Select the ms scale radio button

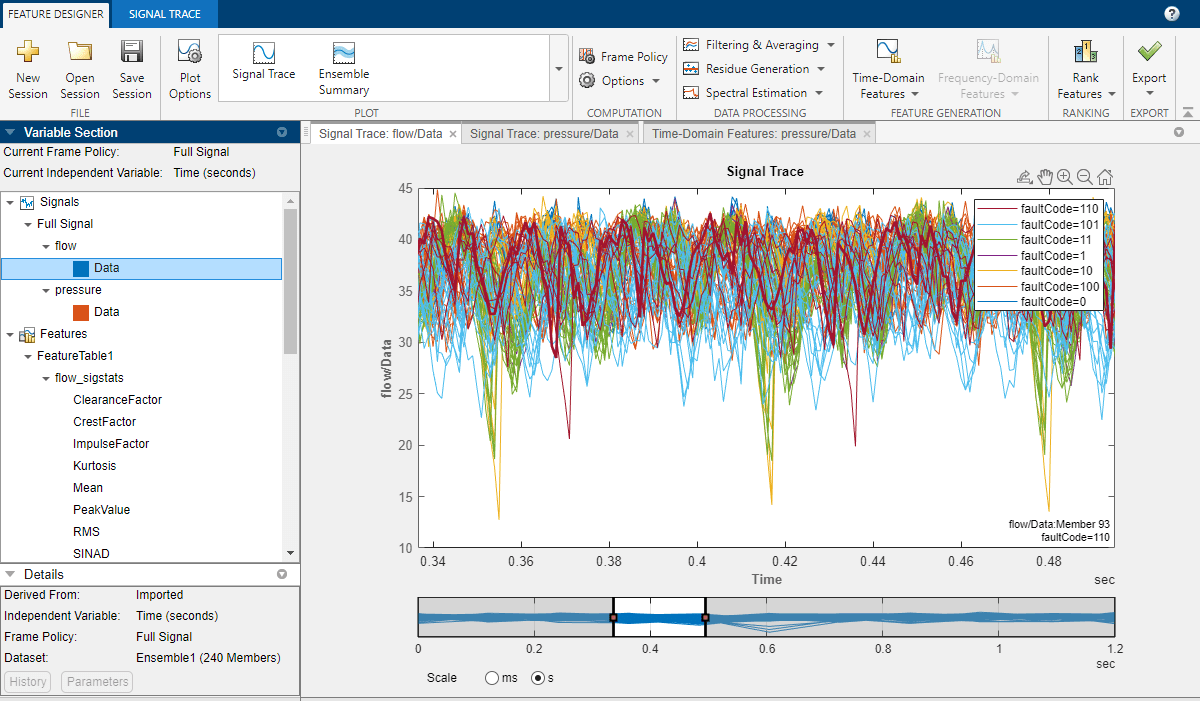point(491,678)
